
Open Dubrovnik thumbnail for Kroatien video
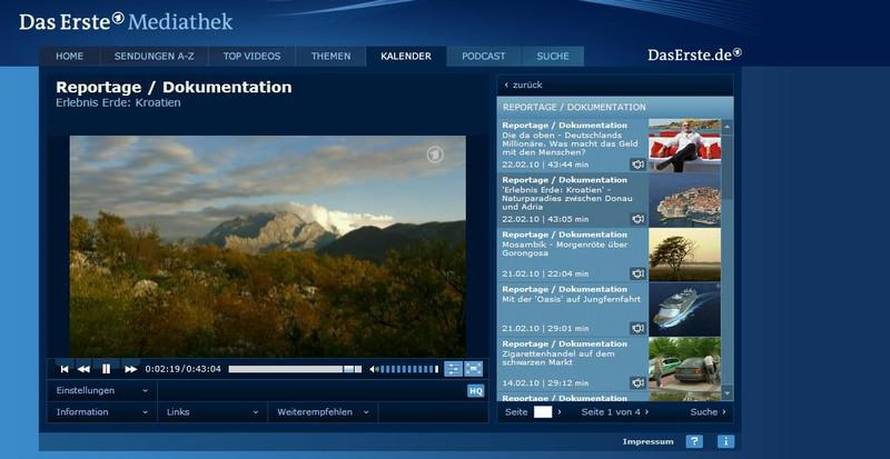[685, 200]
